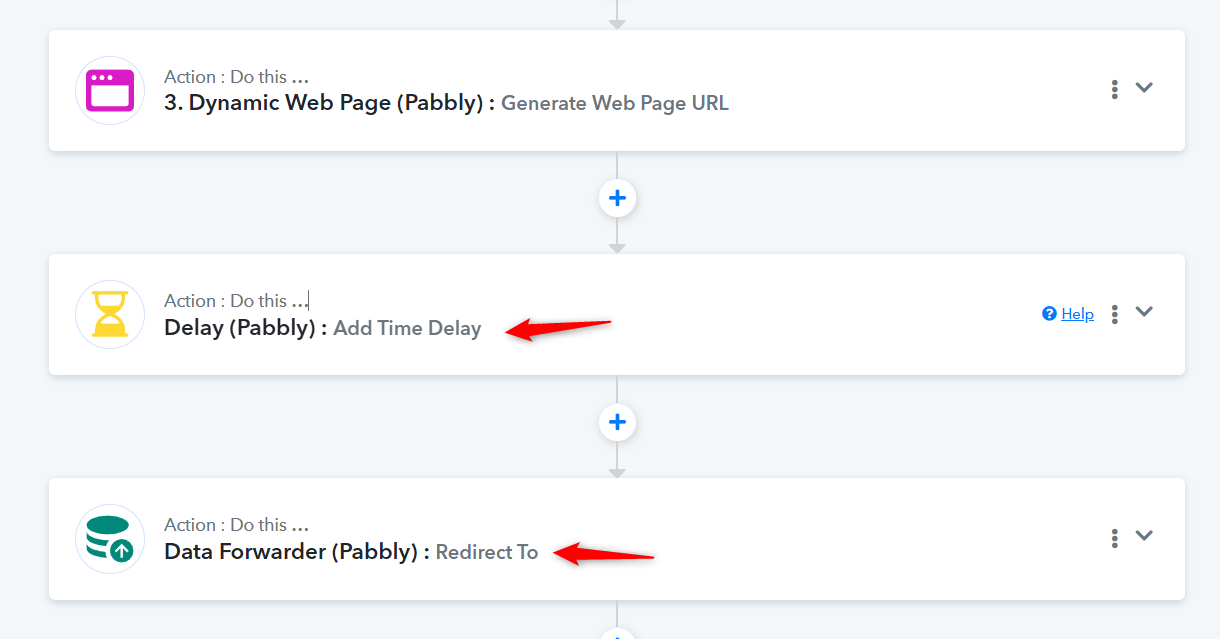Click the '3. Dynamic Web Page (Pabbly)' title

329,103
